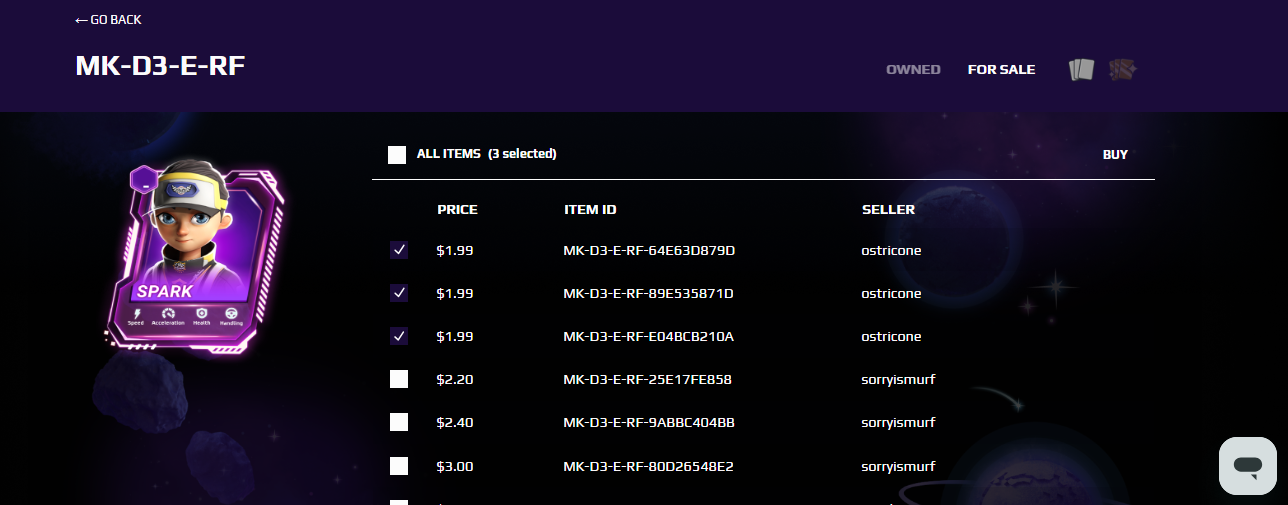The image size is (1288, 505).
Task: Click the $1.99 price on the 64E63D879D row
Action: coord(455,250)
